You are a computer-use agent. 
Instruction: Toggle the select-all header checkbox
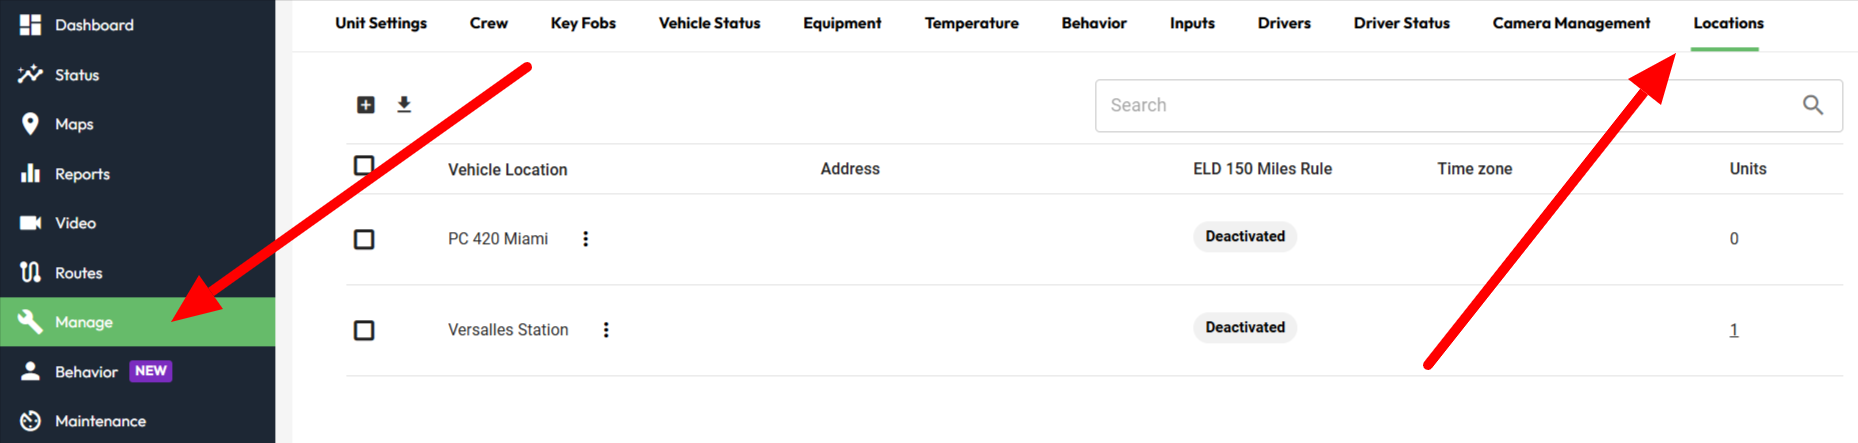pyautogui.click(x=364, y=165)
